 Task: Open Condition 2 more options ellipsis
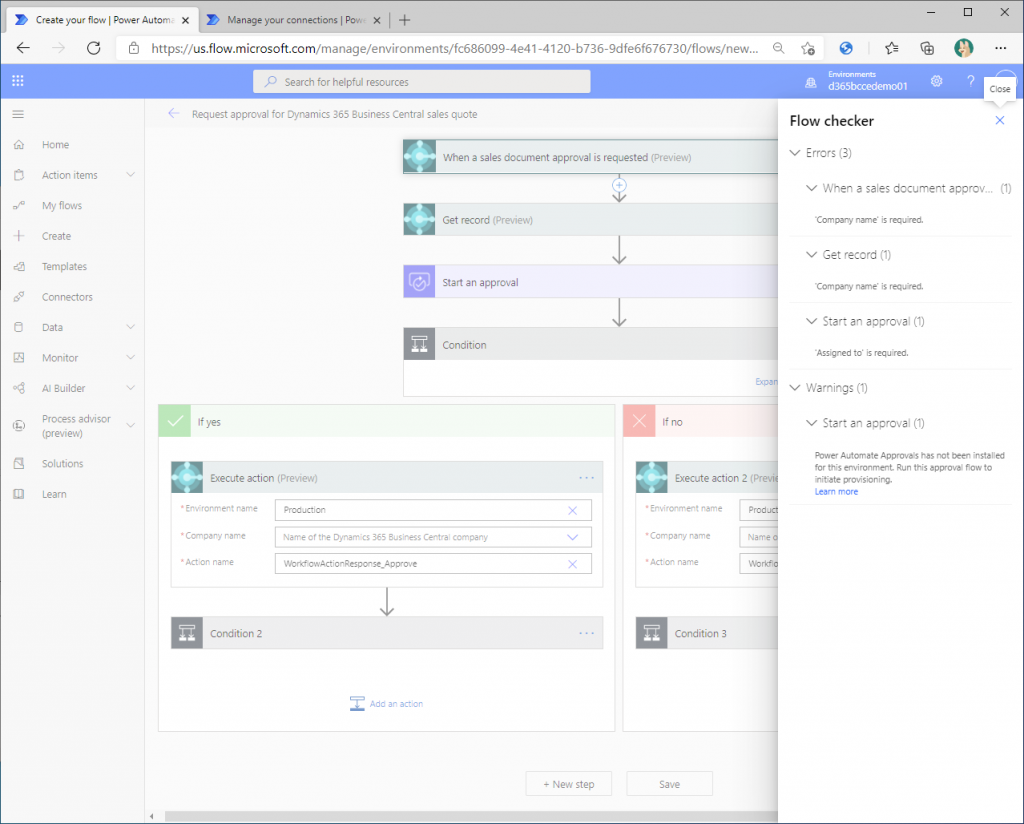[586, 633]
